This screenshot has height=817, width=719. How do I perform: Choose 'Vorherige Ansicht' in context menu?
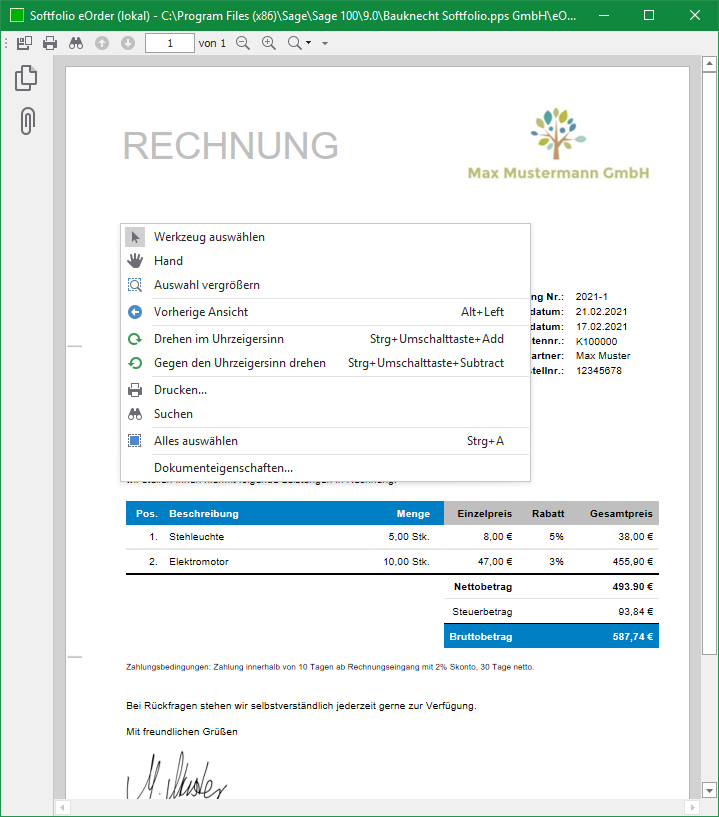click(x=200, y=312)
